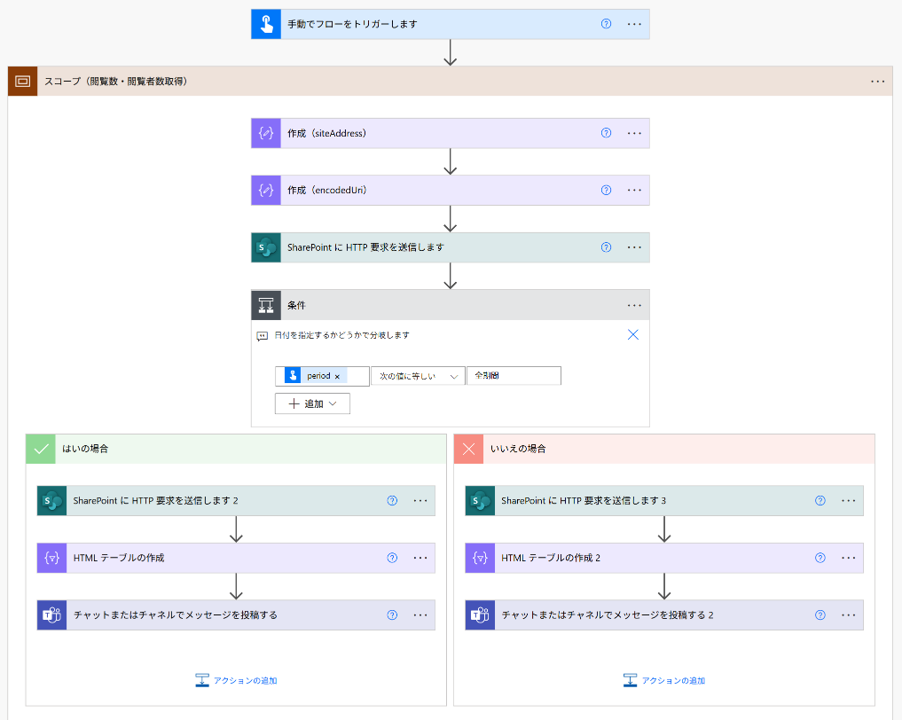Click アクションの追加 in はいの場合 branch
The image size is (902, 720).
(x=236, y=680)
